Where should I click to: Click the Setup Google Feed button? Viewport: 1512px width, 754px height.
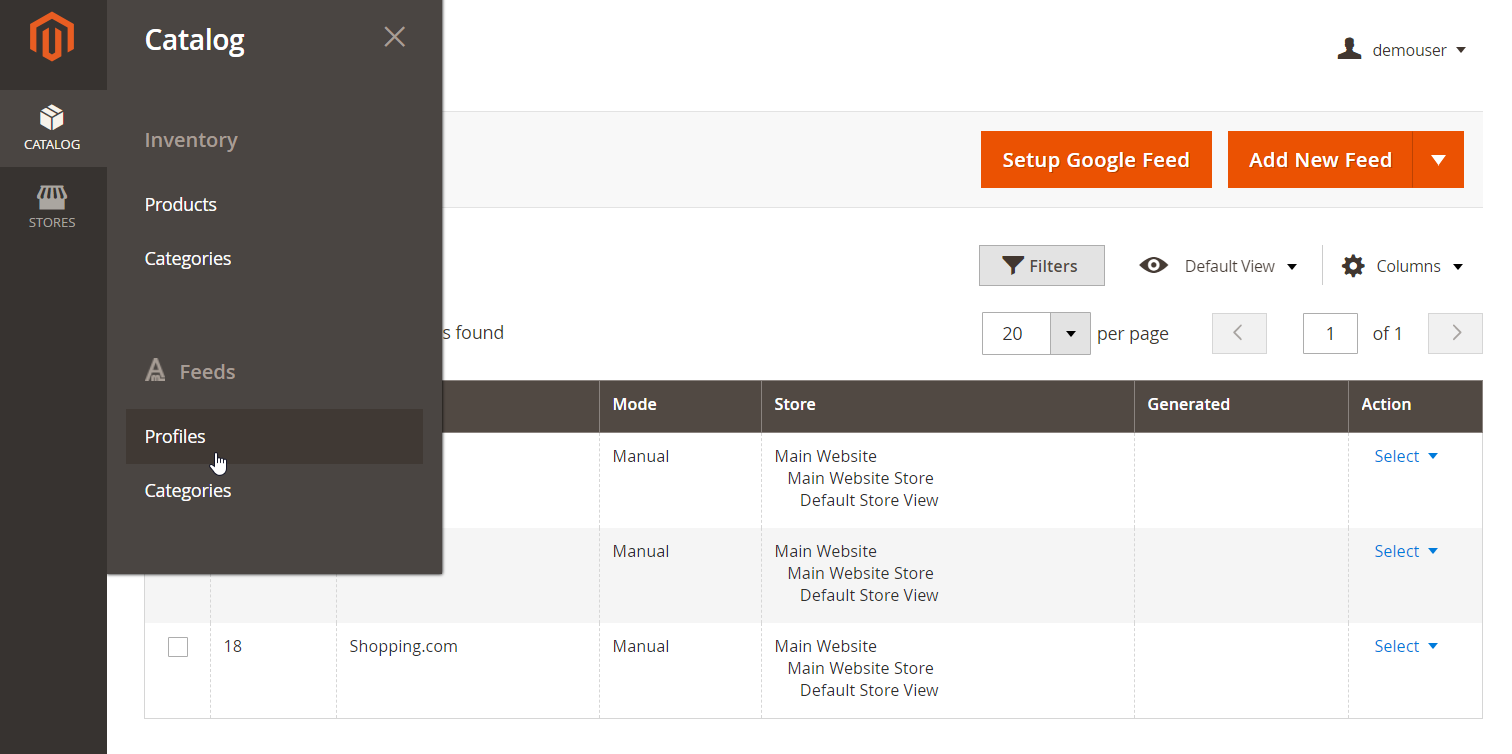(1096, 159)
